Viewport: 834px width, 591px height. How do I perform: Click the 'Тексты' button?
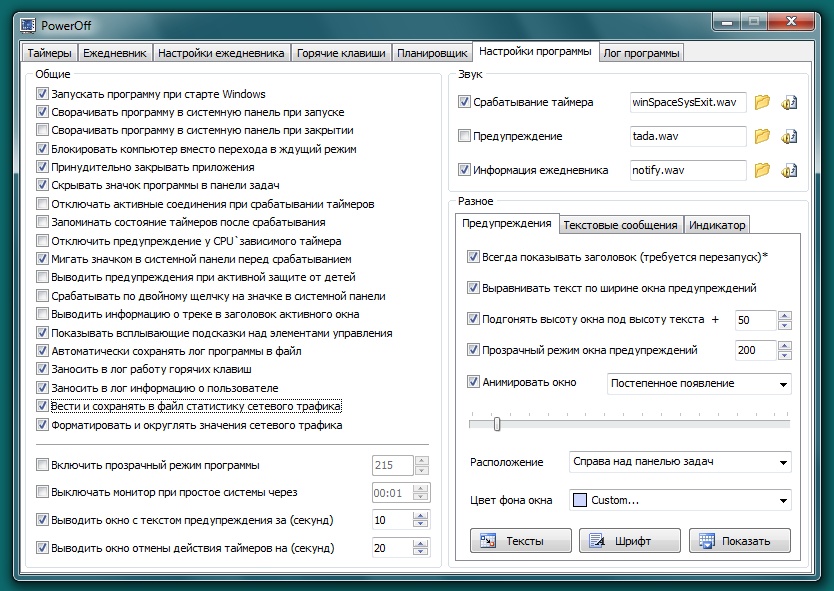coord(521,541)
